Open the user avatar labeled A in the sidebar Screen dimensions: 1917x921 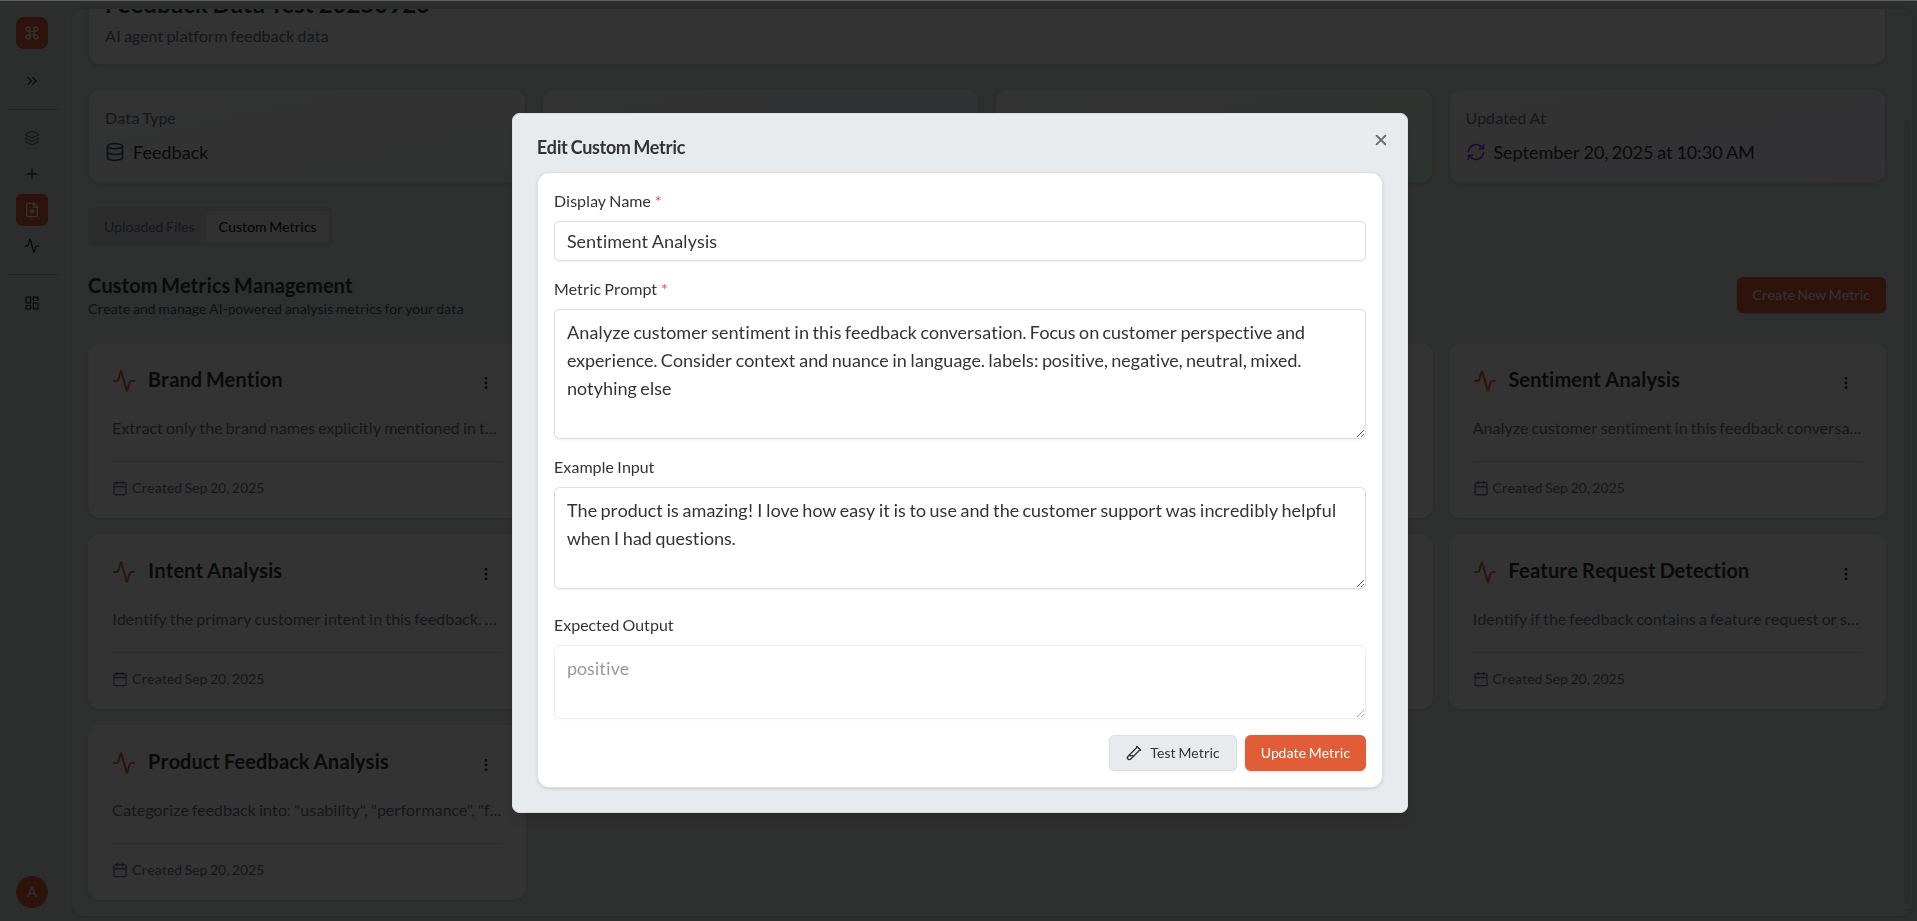tap(31, 891)
